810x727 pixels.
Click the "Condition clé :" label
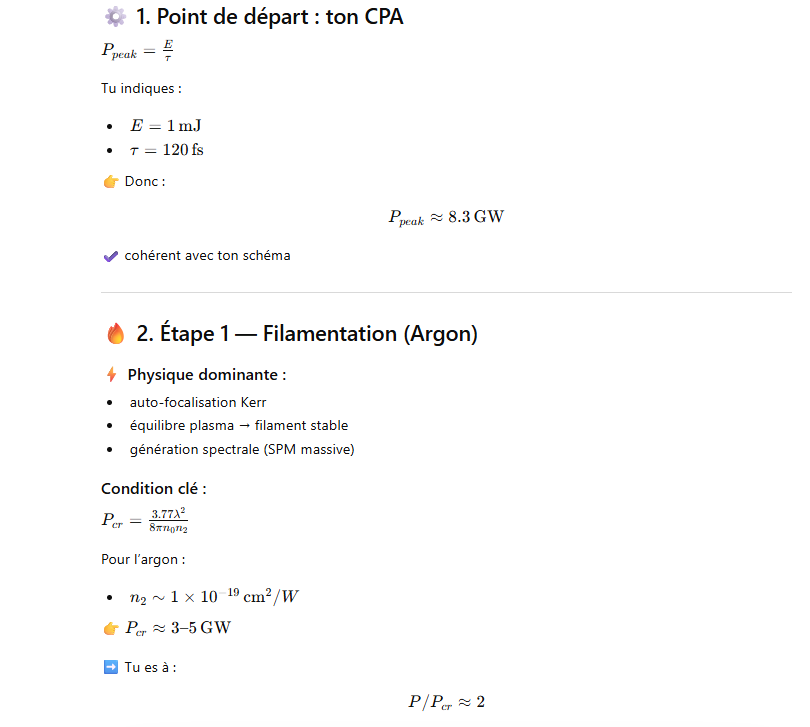pos(154,489)
